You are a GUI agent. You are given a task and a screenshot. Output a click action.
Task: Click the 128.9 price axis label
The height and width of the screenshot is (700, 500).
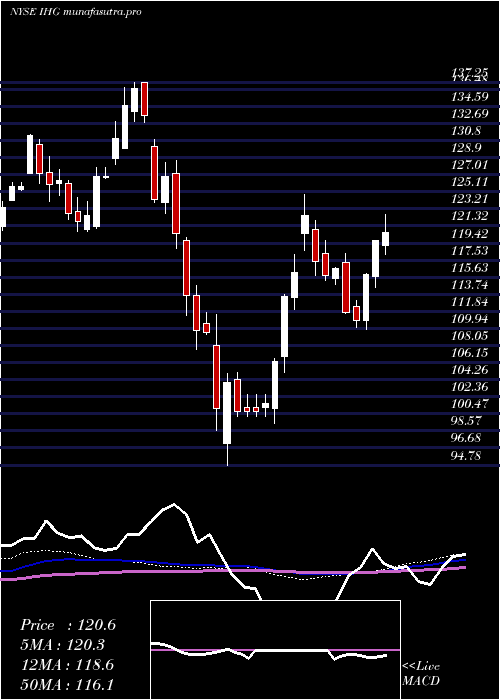tap(467, 148)
